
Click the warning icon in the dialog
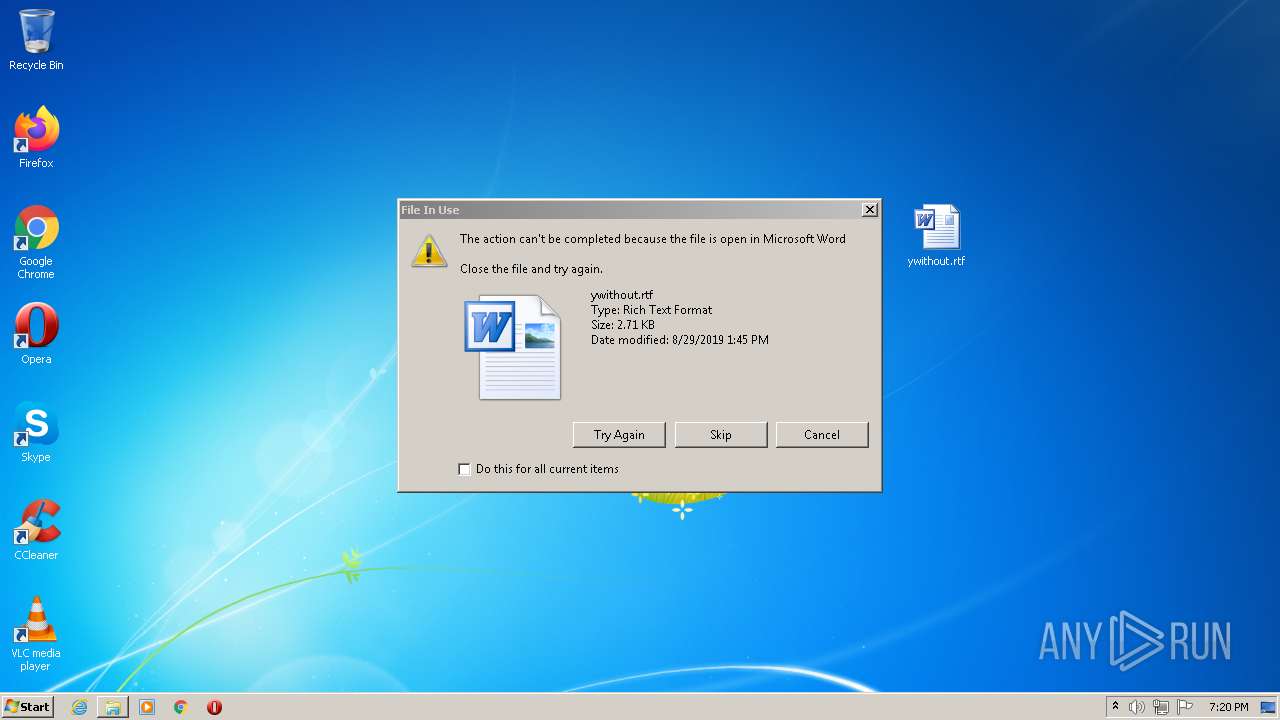coord(429,250)
